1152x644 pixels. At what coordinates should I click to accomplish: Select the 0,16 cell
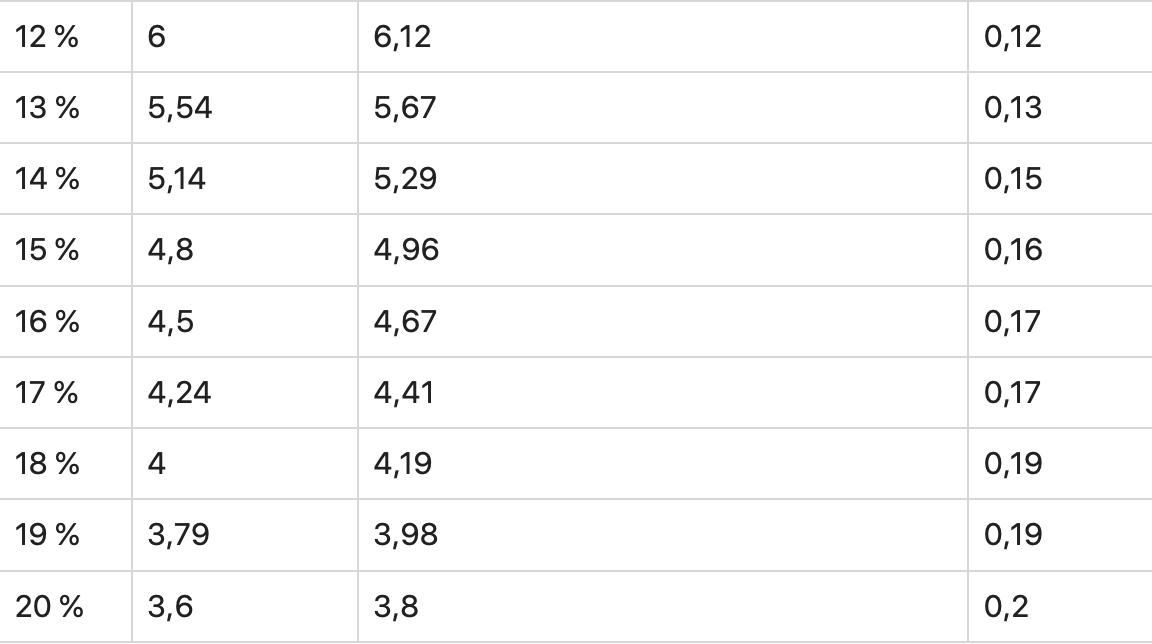point(1013,250)
